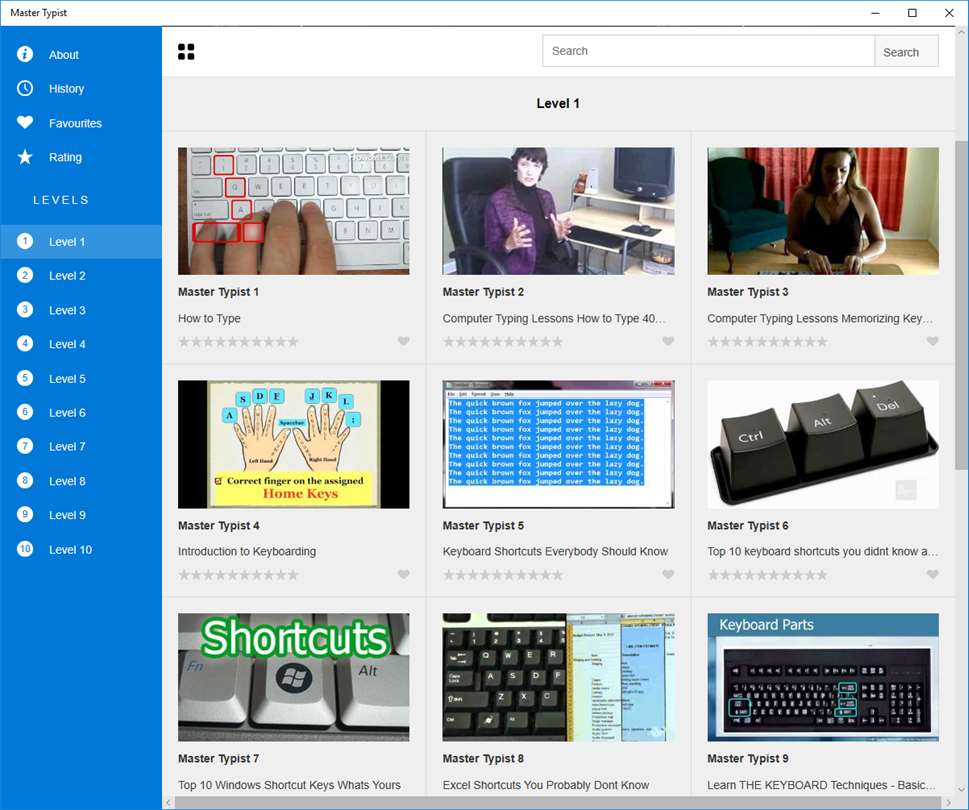Image resolution: width=969 pixels, height=810 pixels.
Task: Rate Master Typist 2 using its star bar
Action: click(x=503, y=342)
